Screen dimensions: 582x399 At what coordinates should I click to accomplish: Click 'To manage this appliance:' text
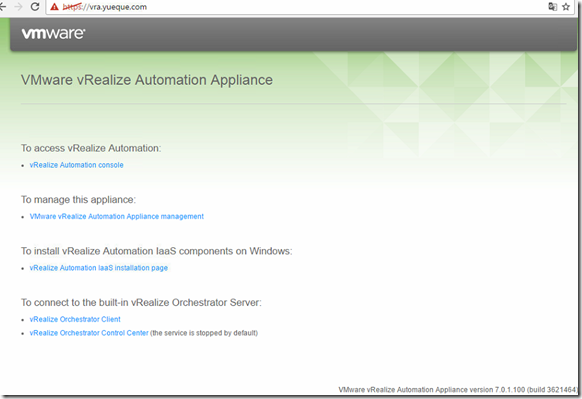point(78,200)
